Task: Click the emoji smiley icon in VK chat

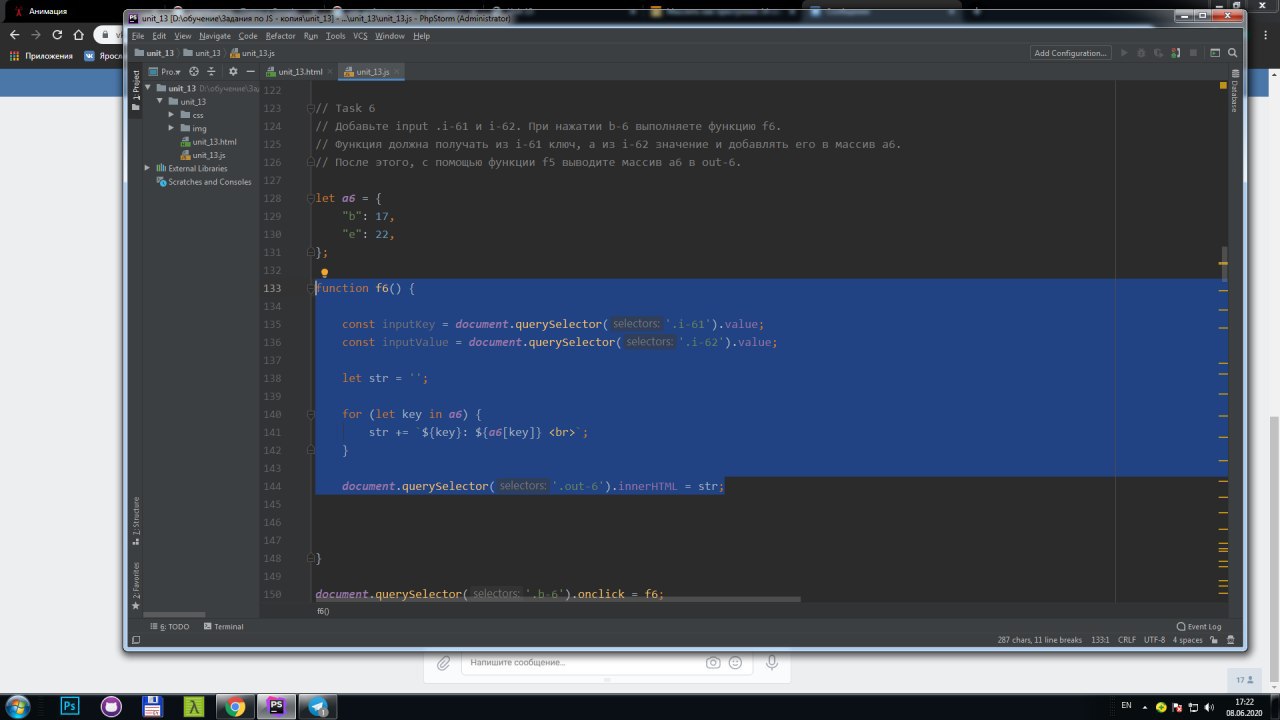Action: click(x=736, y=662)
